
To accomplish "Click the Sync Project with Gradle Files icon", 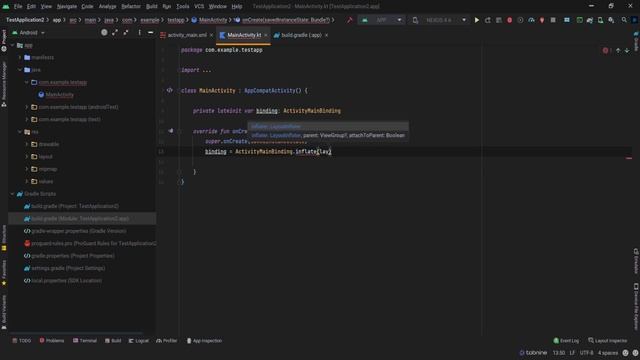I will [x=589, y=20].
